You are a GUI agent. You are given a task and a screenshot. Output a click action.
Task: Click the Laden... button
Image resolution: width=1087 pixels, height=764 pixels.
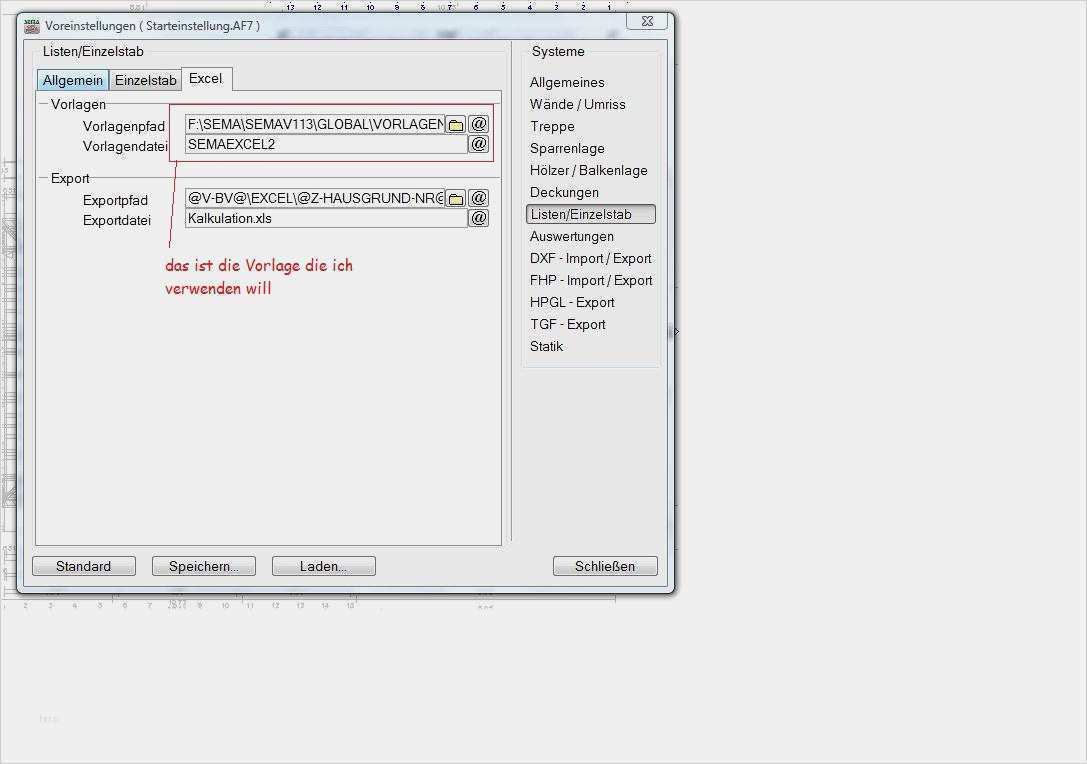[323, 566]
